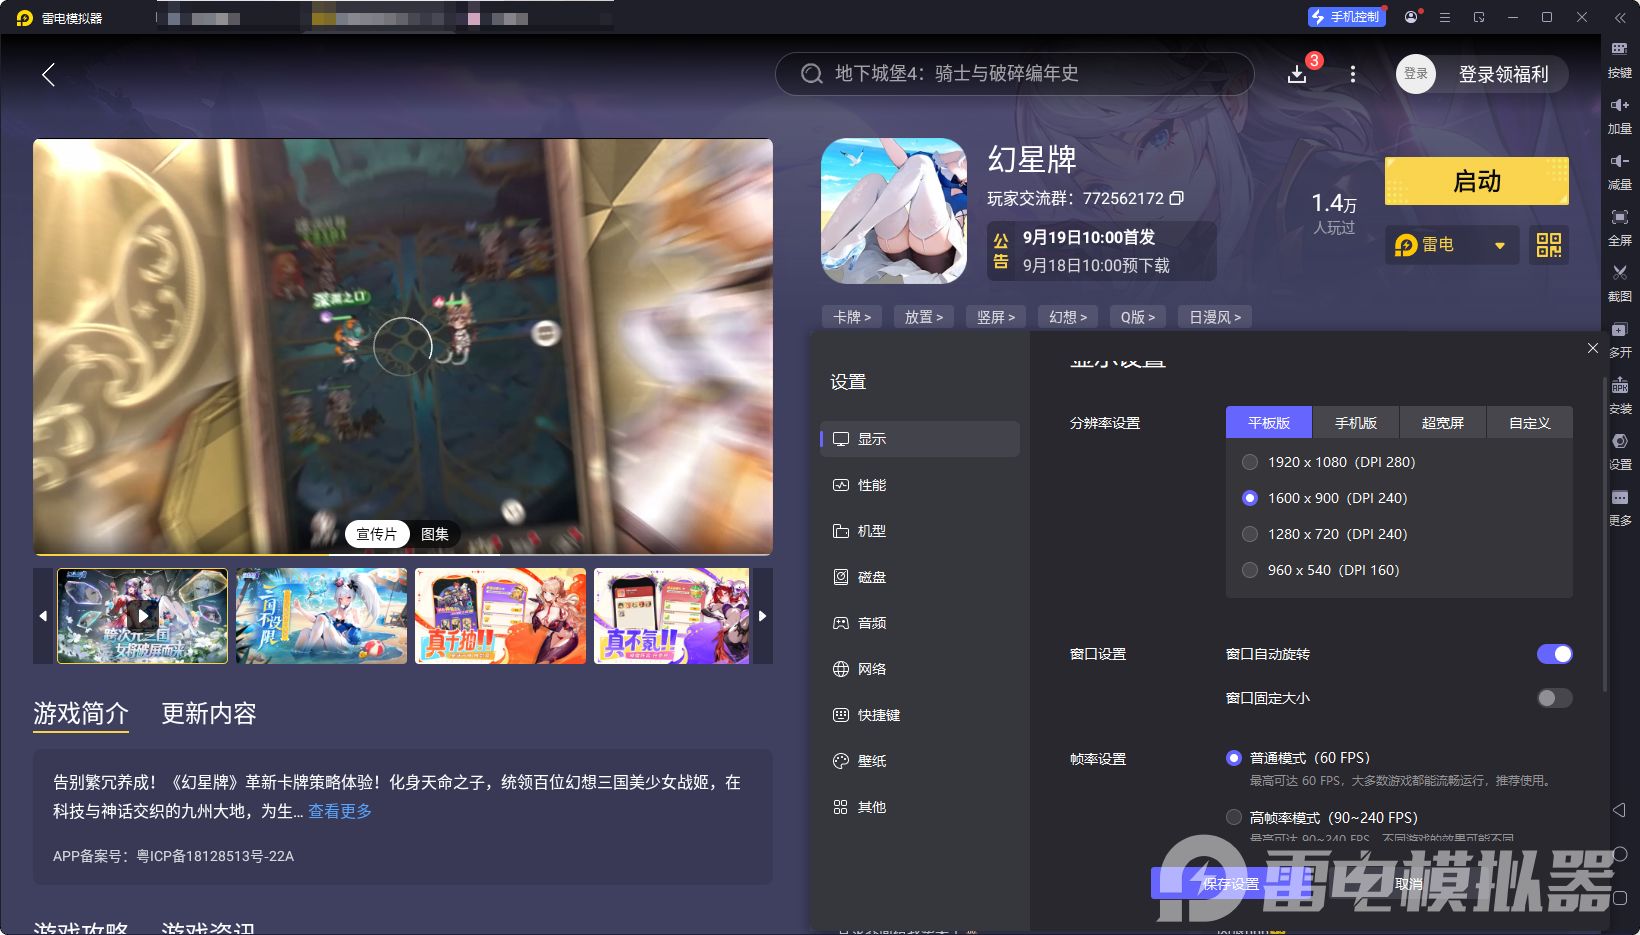Select the 1280 x 720 resolution option

click(x=1250, y=534)
